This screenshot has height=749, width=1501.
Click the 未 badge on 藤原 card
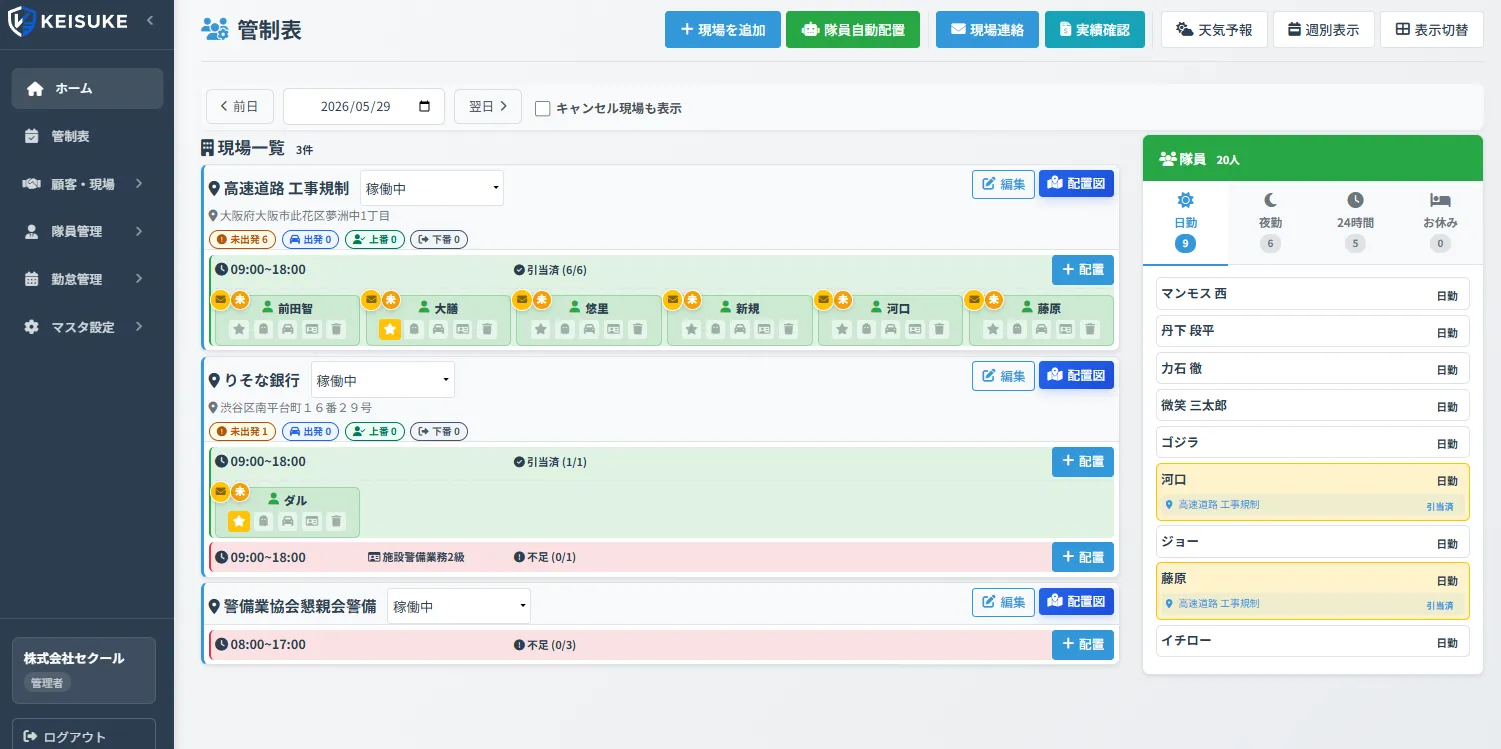[994, 299]
